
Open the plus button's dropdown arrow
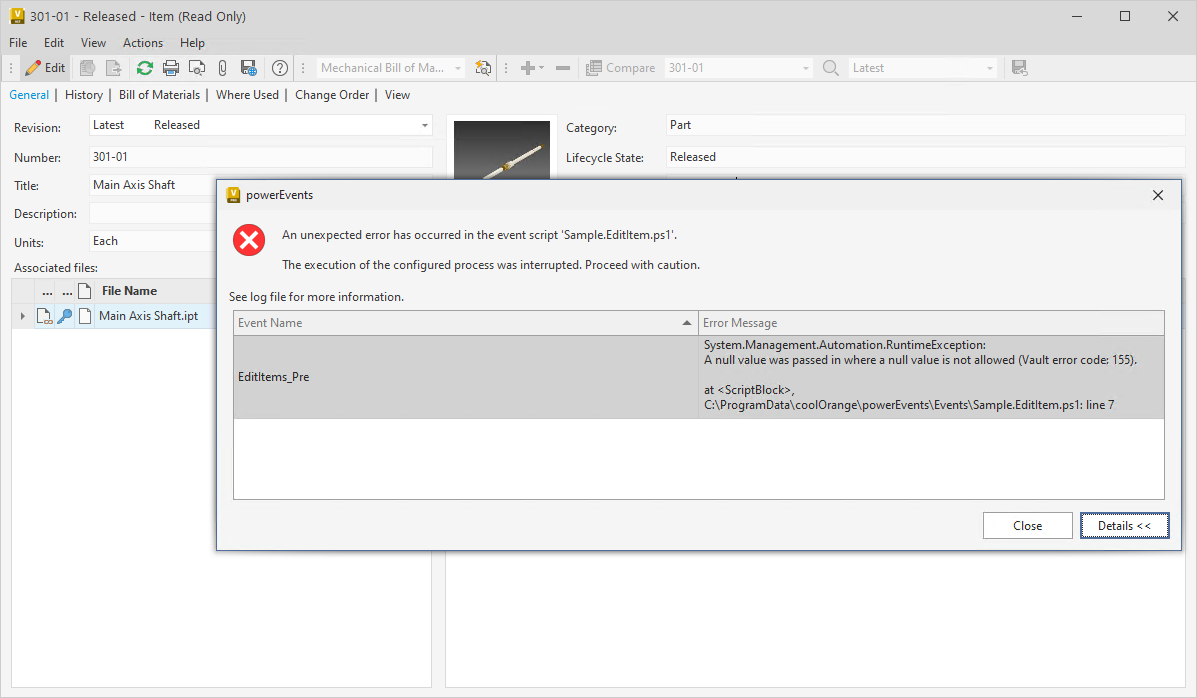coord(541,68)
